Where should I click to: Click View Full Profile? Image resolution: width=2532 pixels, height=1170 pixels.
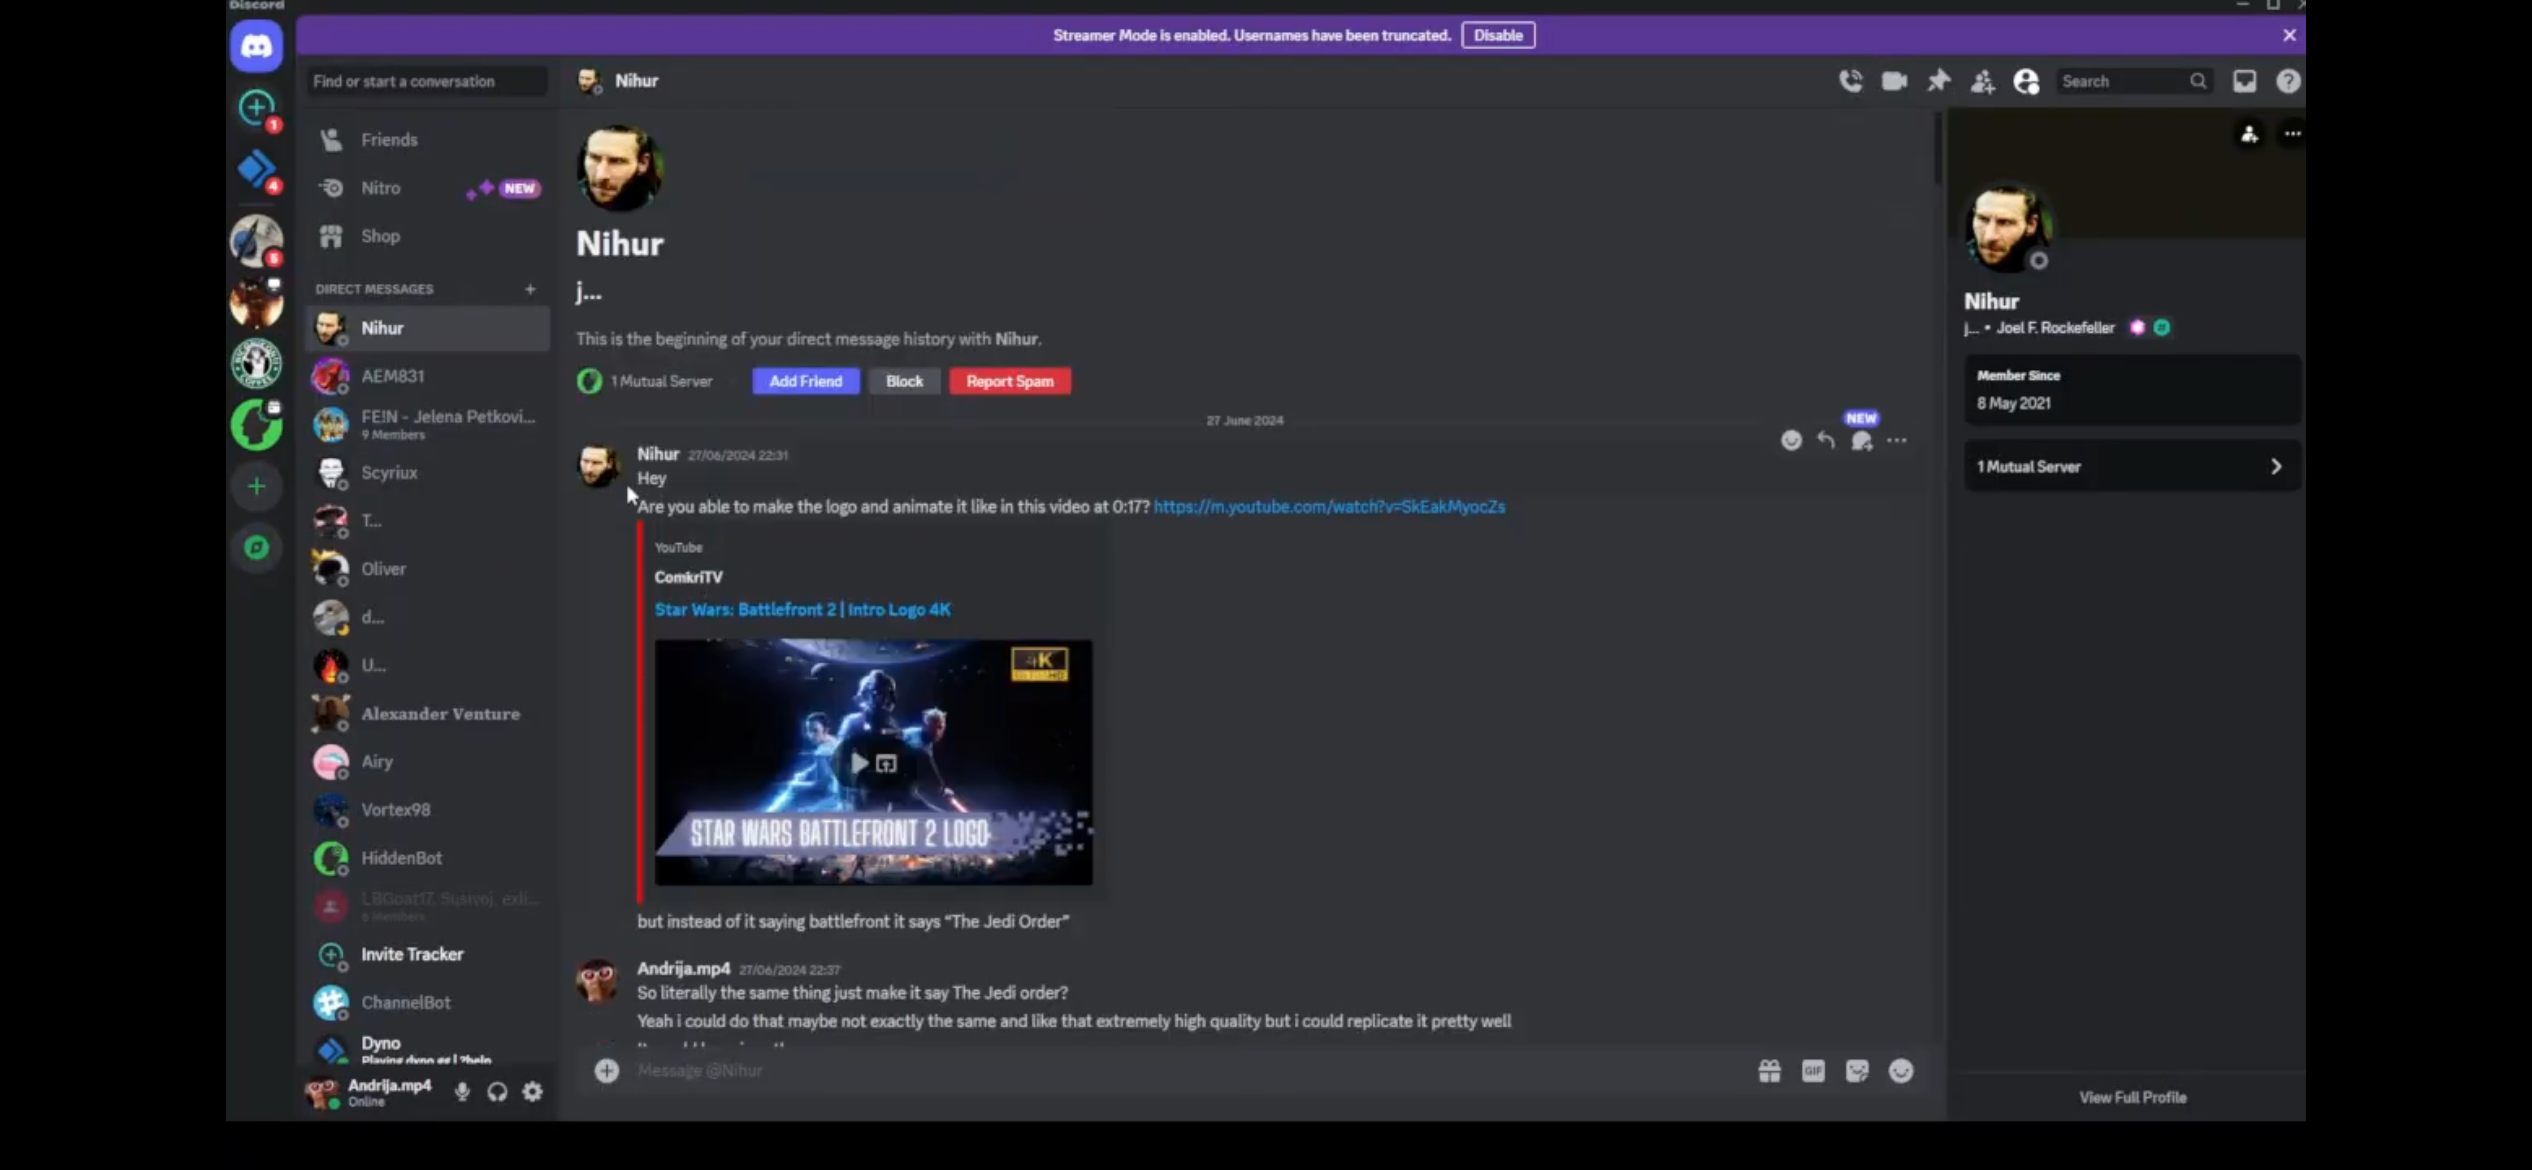[2132, 1098]
